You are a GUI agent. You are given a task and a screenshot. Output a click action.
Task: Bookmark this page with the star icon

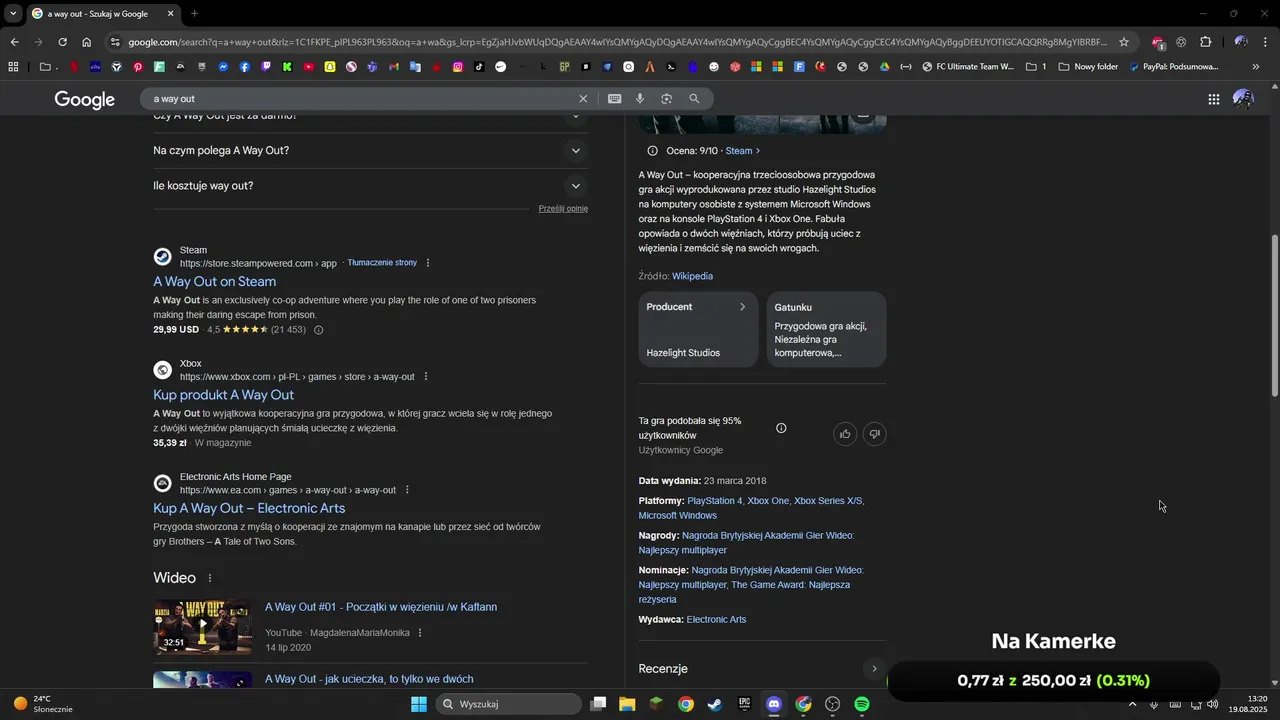(x=1124, y=42)
